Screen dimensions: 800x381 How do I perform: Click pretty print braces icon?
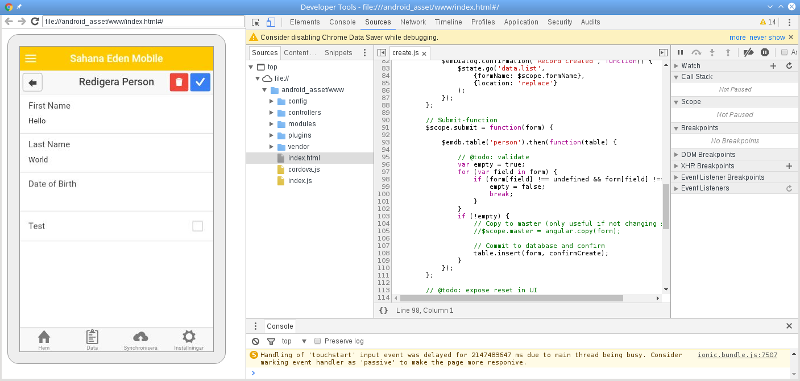pos(383,310)
